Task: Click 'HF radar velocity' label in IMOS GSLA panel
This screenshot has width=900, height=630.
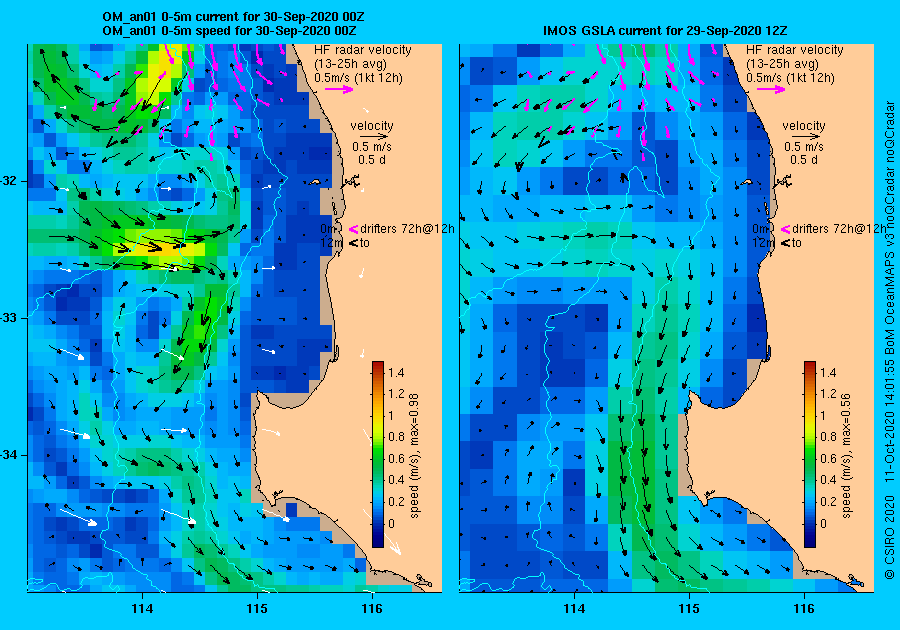Action: coord(795,50)
